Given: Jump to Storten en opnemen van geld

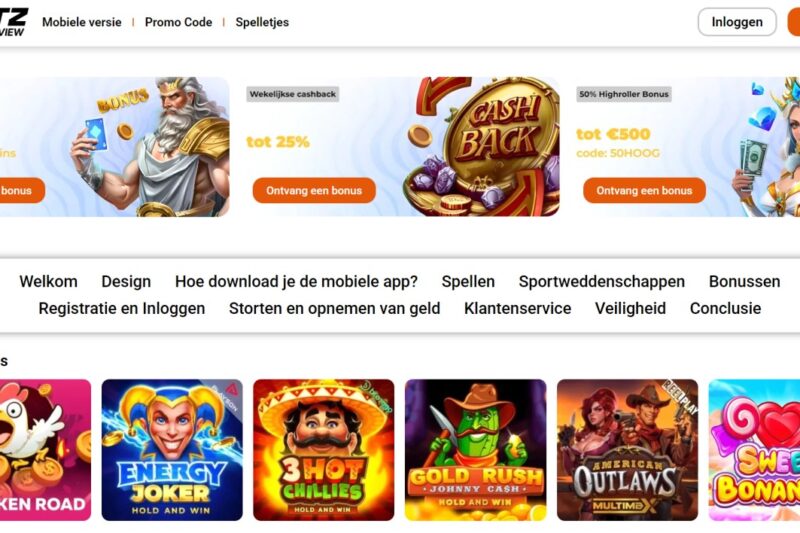Looking at the screenshot, I should coord(334,309).
